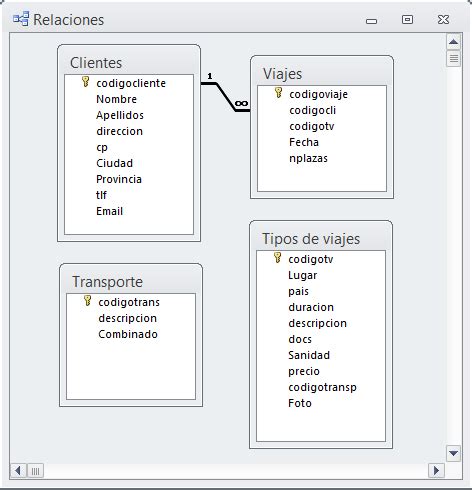Click the key icon in Tipos de viajes
Image resolution: width=472 pixels, height=490 pixels.
(x=277, y=258)
